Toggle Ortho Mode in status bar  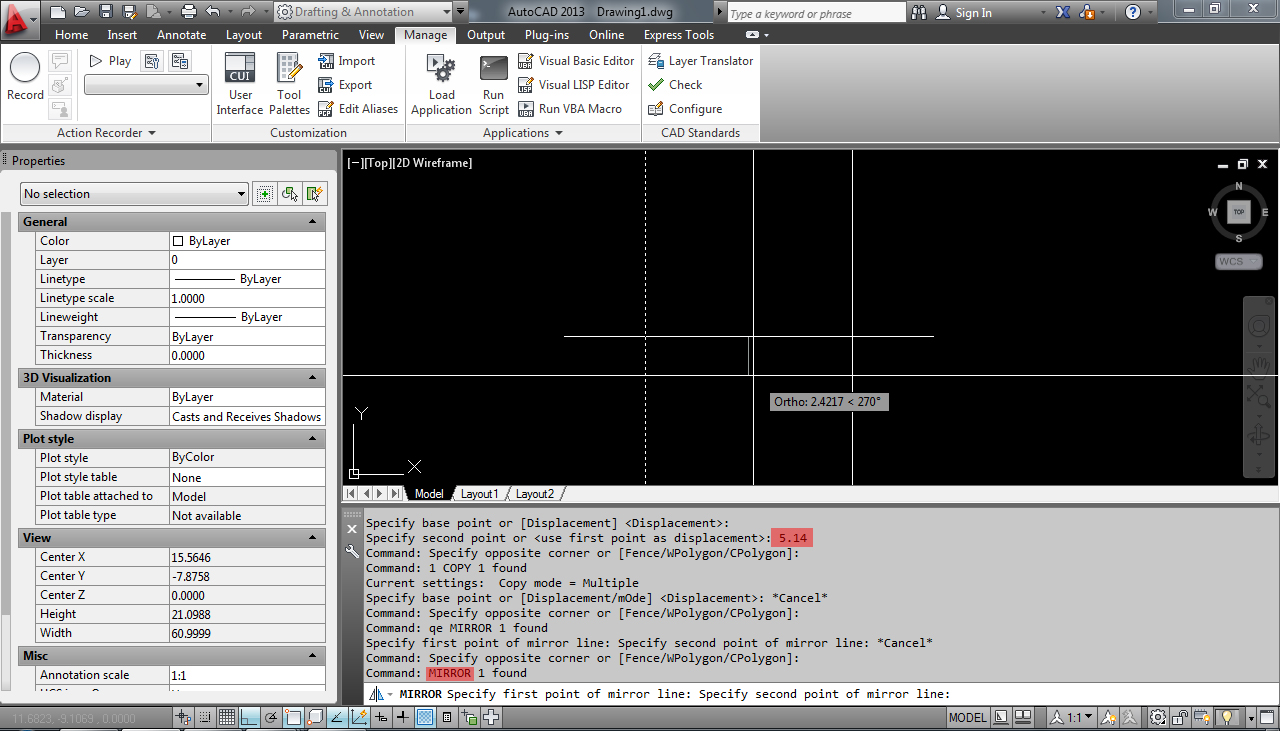point(249,717)
